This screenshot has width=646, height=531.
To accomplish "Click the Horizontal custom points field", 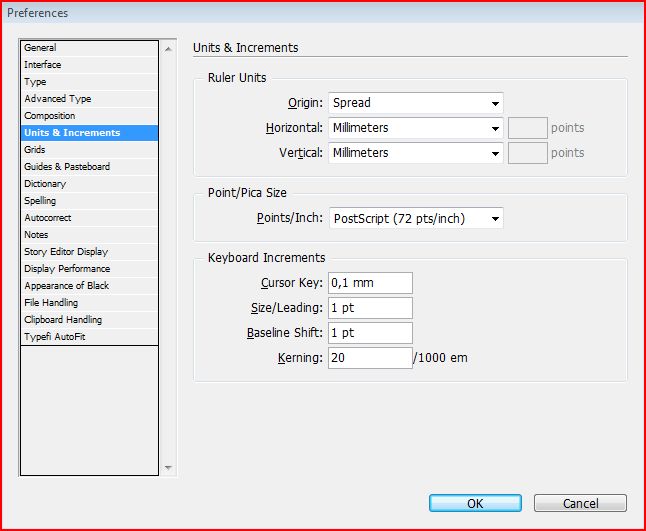I will pyautogui.click(x=528, y=128).
